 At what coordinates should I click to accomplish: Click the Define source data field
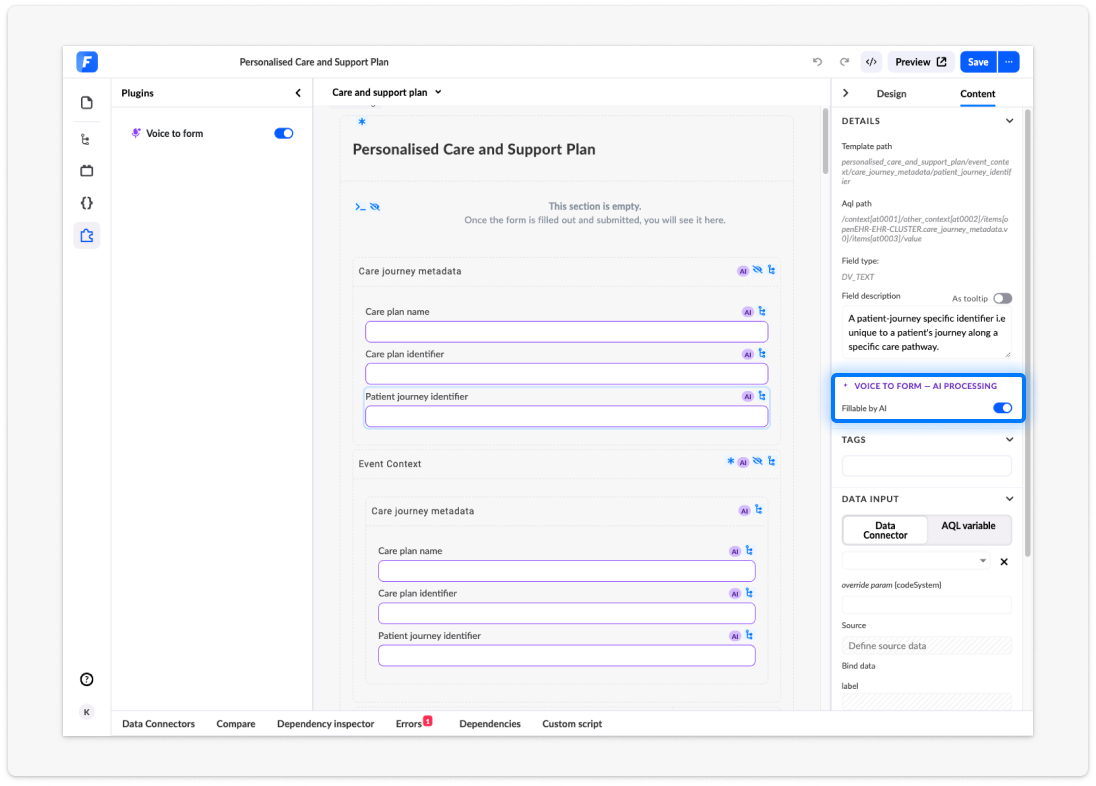click(x=926, y=645)
